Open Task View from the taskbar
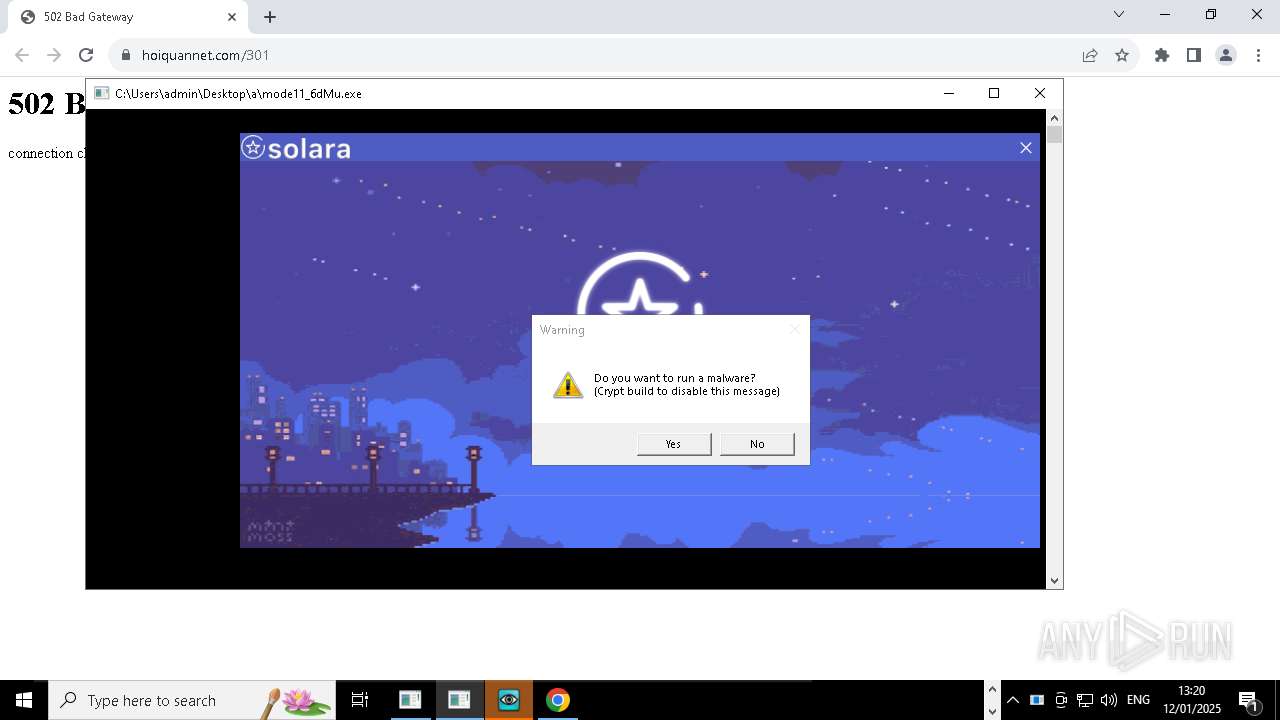This screenshot has height=720, width=1280. tap(360, 700)
